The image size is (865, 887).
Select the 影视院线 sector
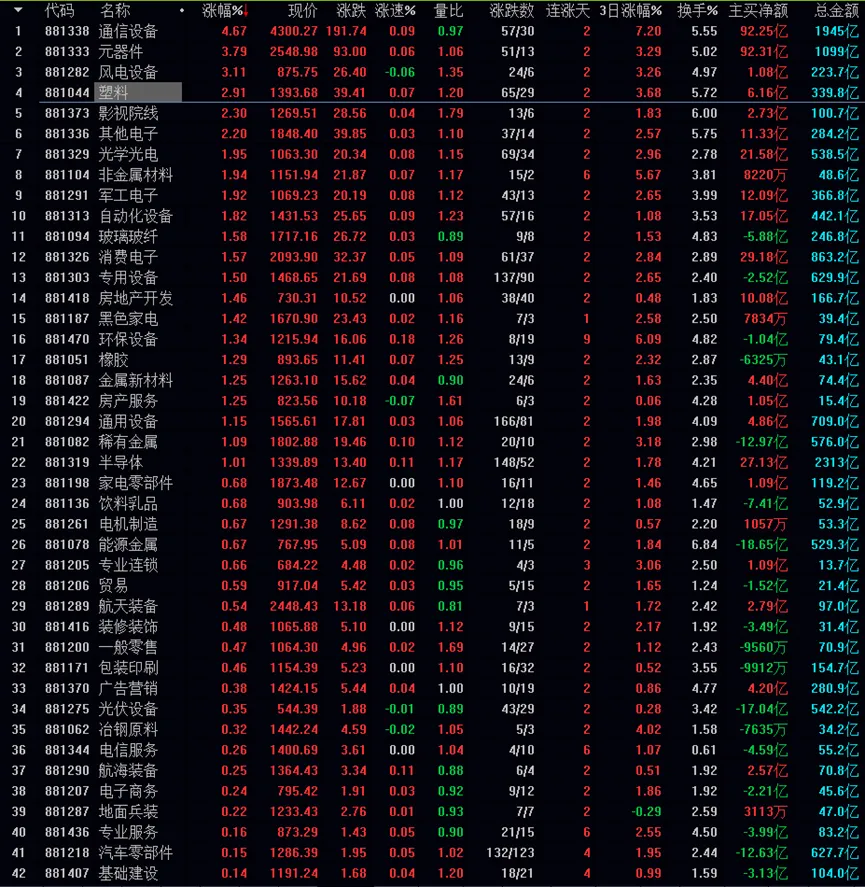(x=128, y=113)
